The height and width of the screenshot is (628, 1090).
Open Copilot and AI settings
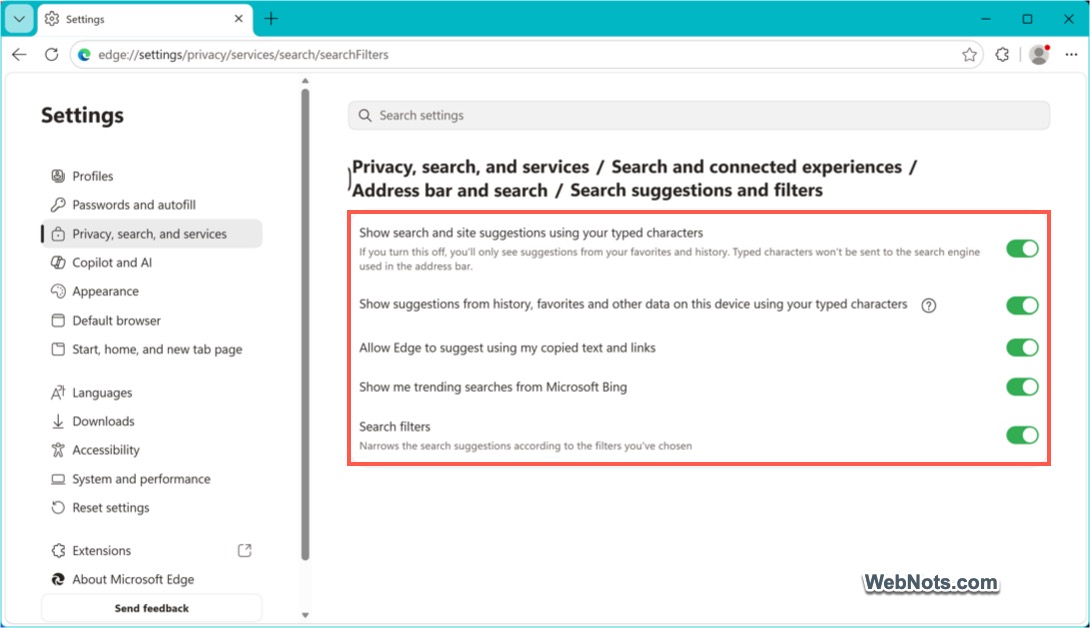pyautogui.click(x=152, y=262)
